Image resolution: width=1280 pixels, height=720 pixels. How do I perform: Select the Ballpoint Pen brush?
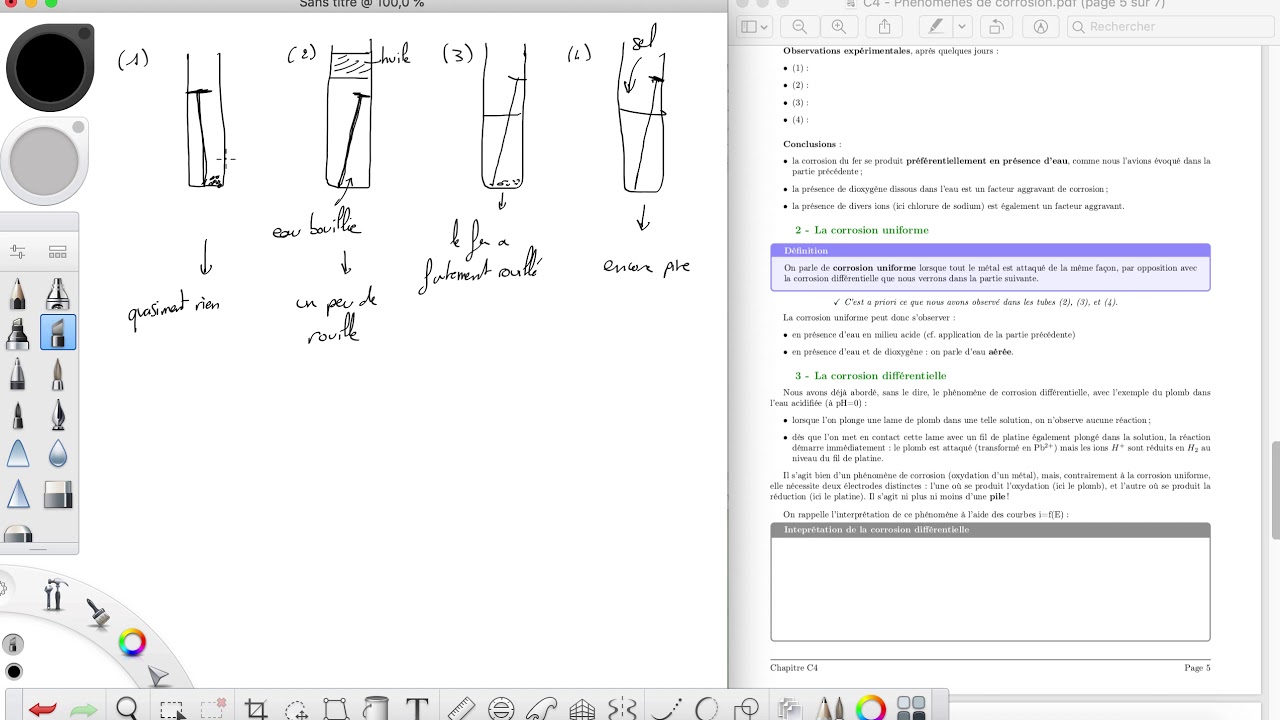(x=17, y=374)
